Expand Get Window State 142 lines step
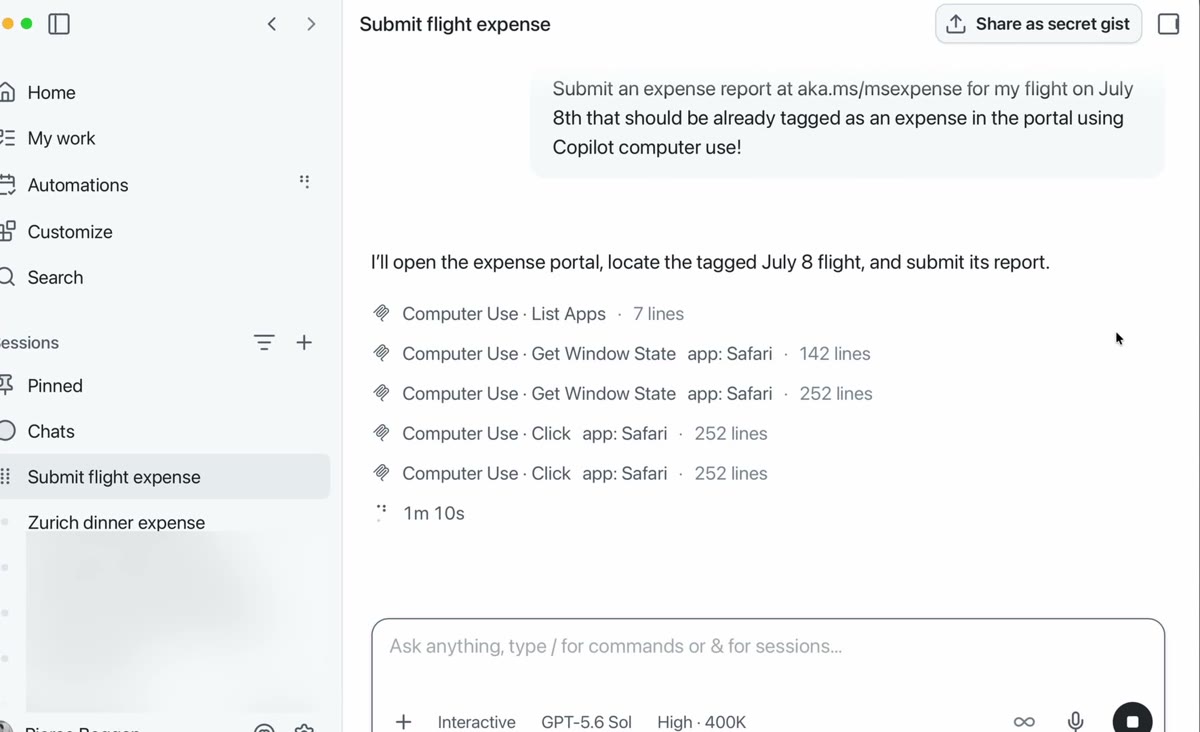The height and width of the screenshot is (732, 1200). coord(621,354)
